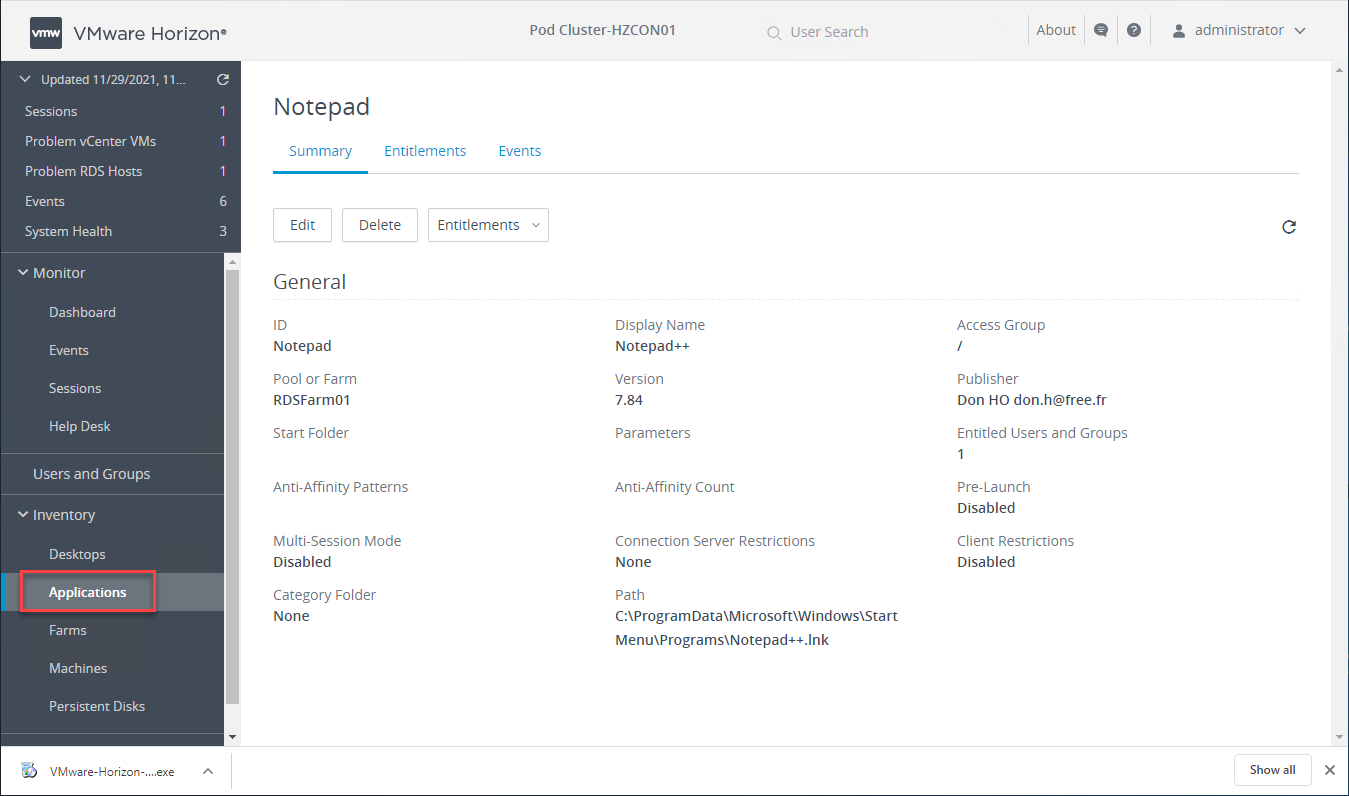The height and width of the screenshot is (796, 1349).
Task: Click the sidebar vertical scrollbar
Action: coord(233,485)
